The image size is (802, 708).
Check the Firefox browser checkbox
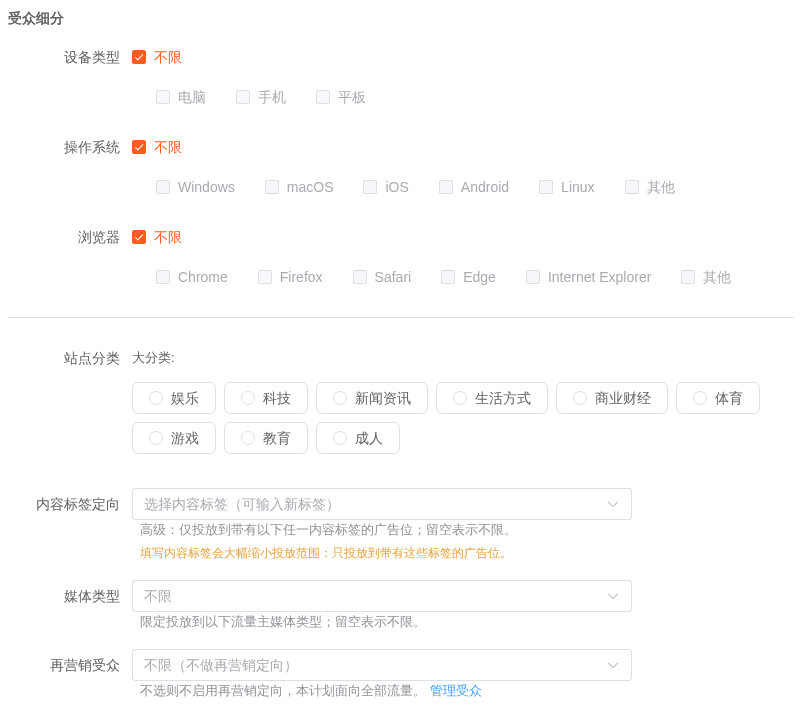[x=265, y=277]
